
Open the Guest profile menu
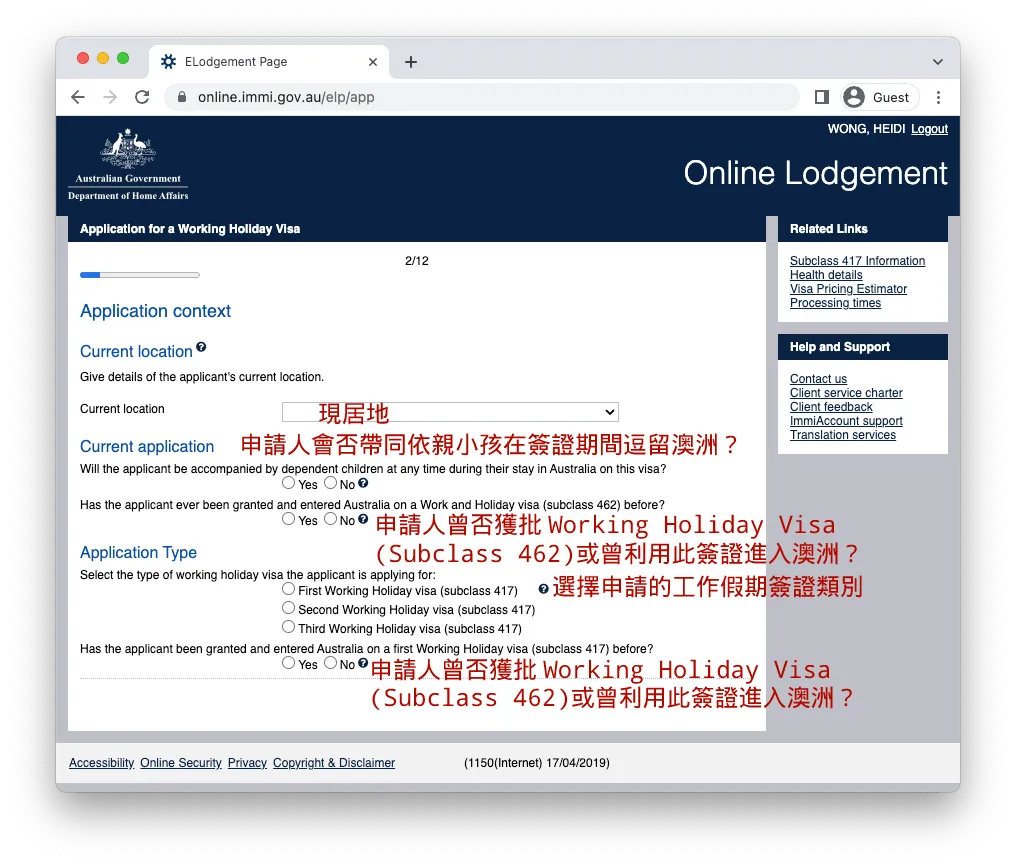pyautogui.click(x=879, y=97)
